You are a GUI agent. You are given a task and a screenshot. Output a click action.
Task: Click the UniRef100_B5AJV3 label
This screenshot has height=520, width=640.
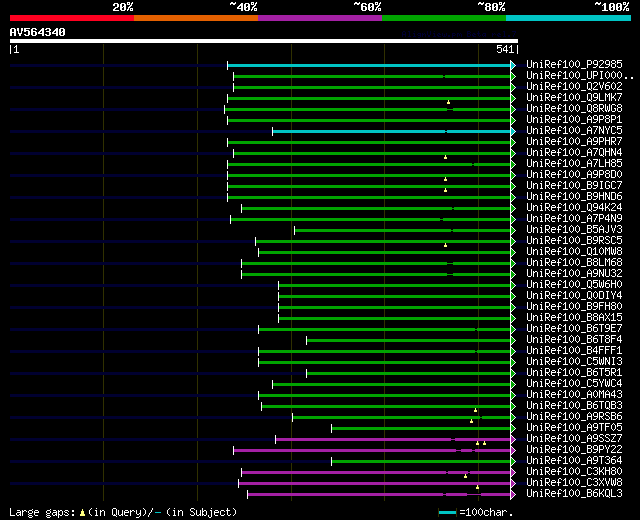574,229
